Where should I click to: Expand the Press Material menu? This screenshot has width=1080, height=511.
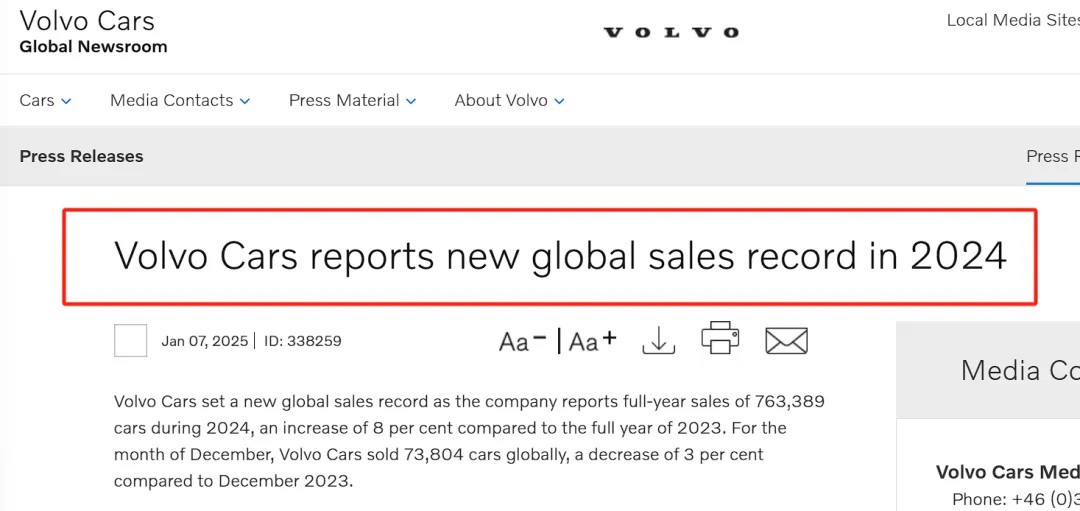pos(353,101)
